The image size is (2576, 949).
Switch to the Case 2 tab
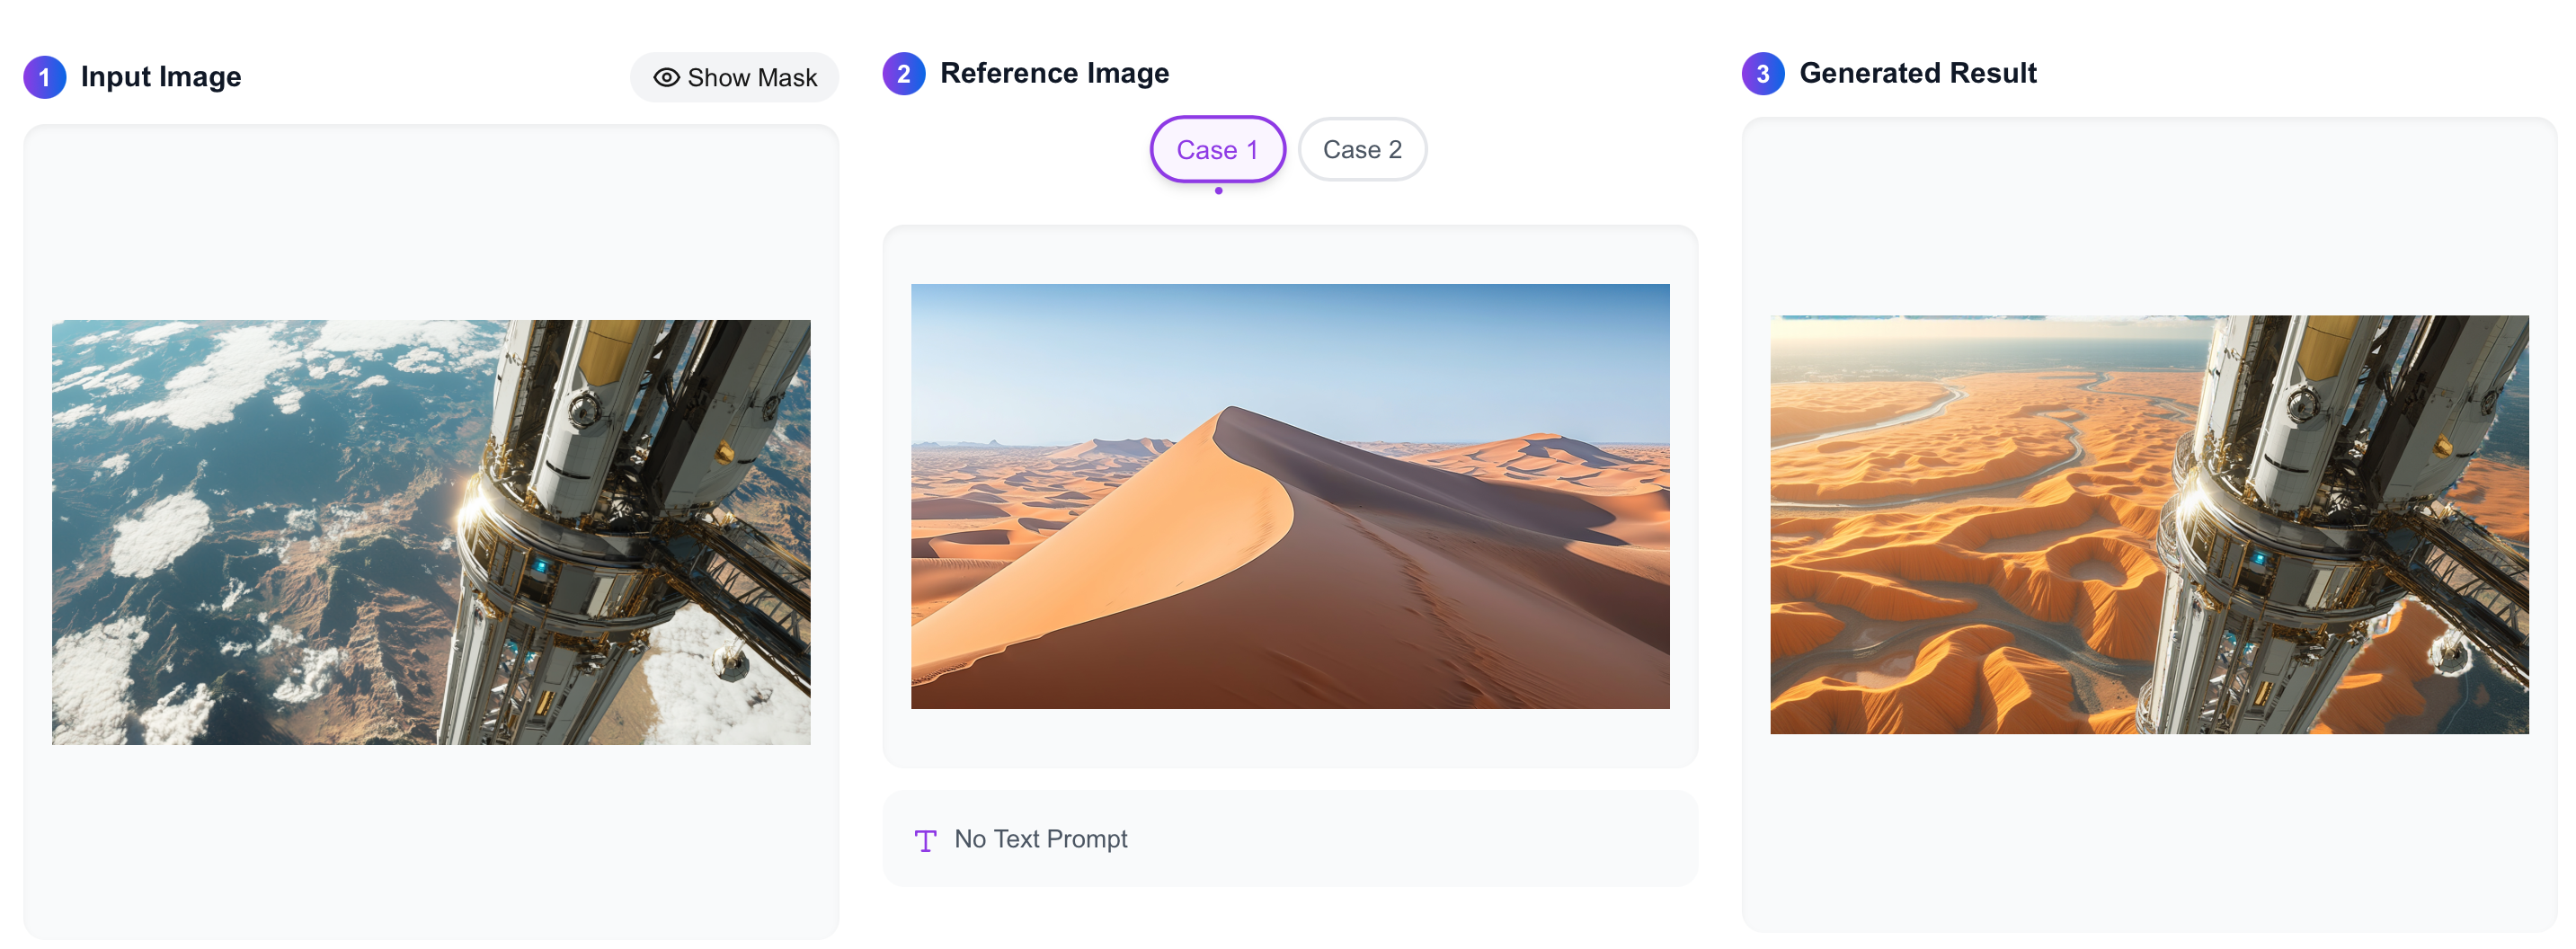coord(1361,150)
